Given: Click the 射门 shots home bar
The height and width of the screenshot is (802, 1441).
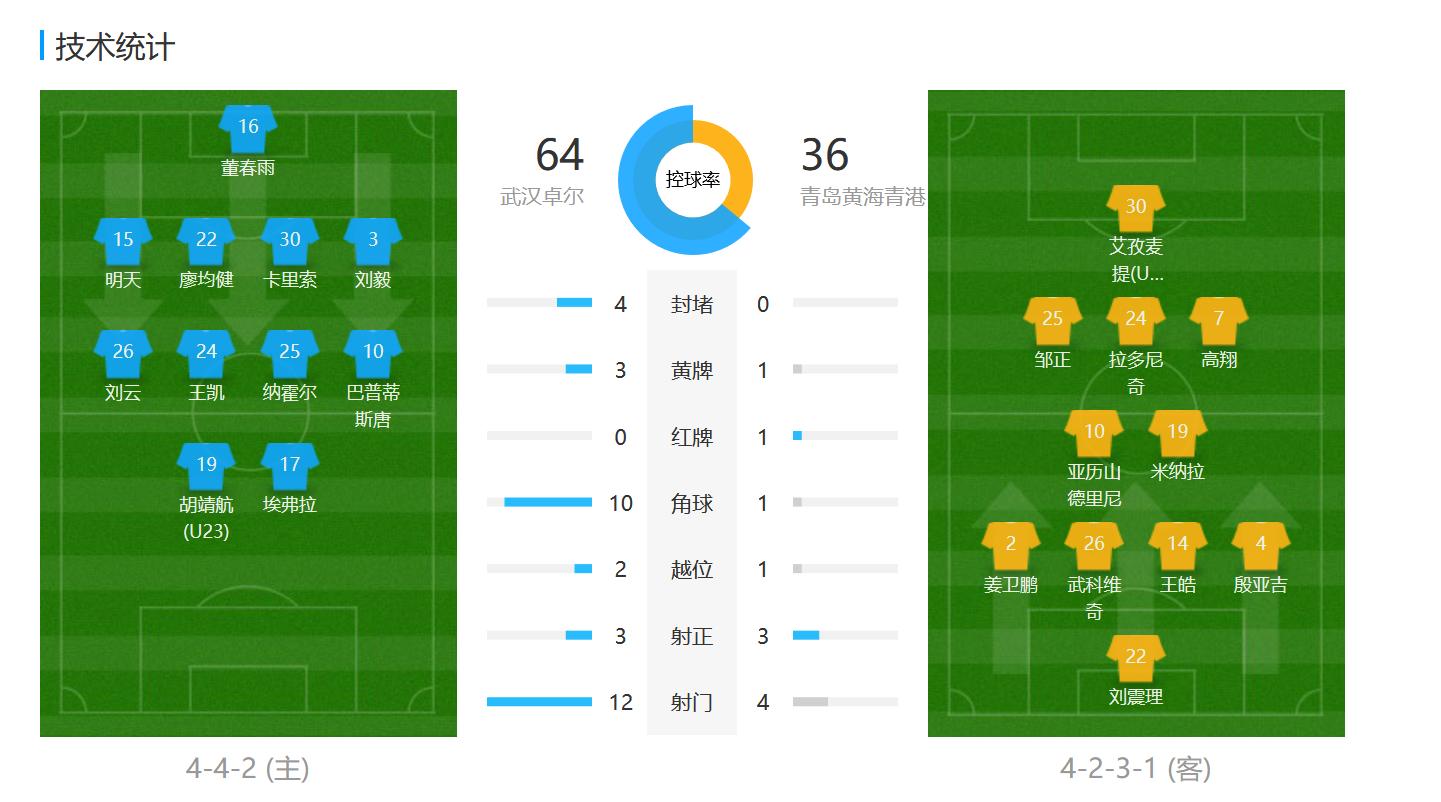Looking at the screenshot, I should click(x=539, y=702).
